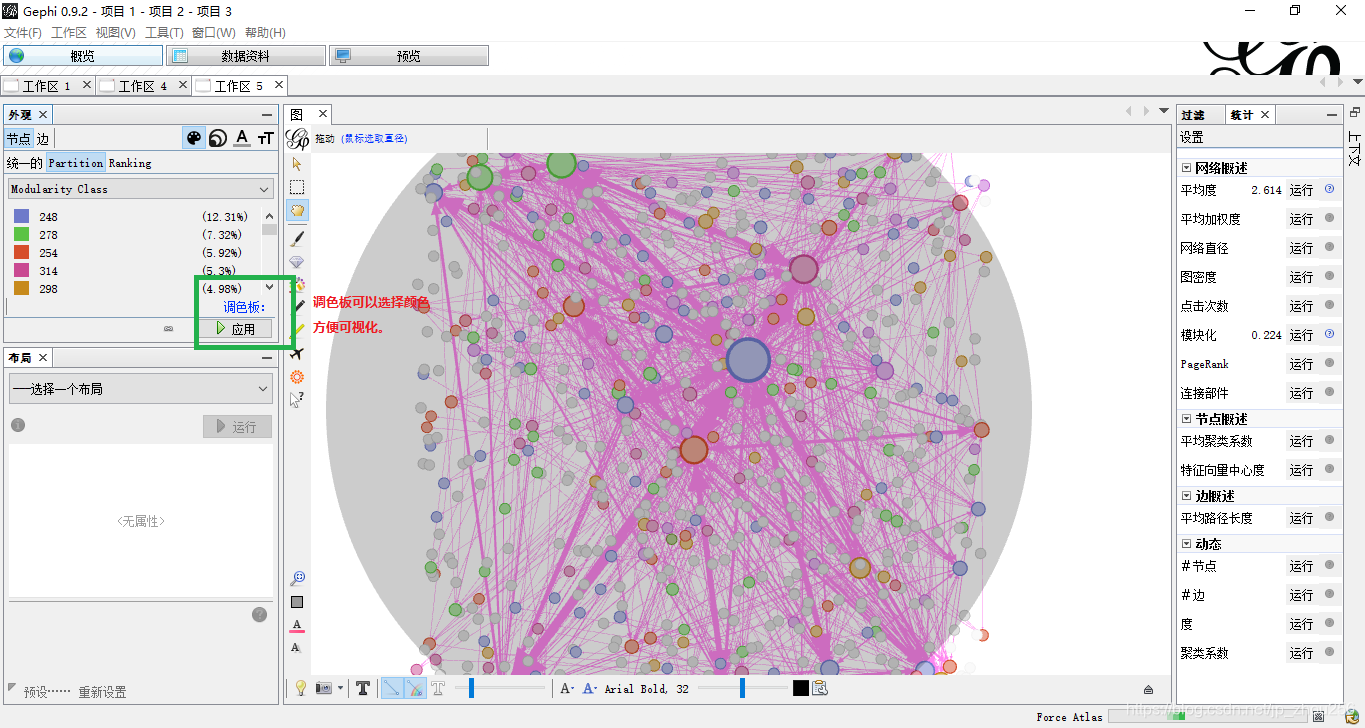The height and width of the screenshot is (728, 1365).
Task: Run PageRank statistic
Action: (x=1301, y=364)
